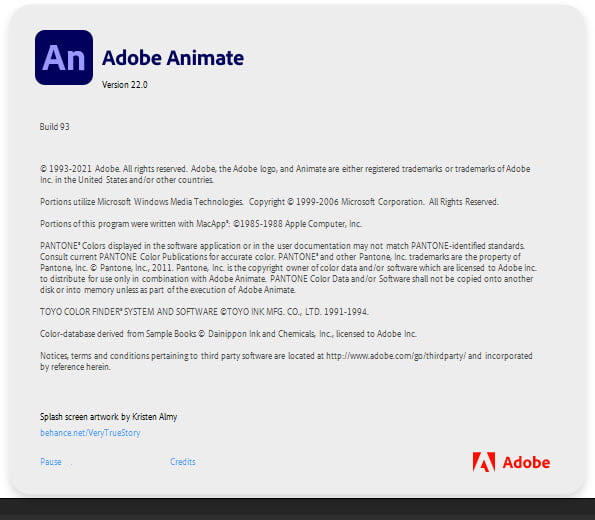Click the 'Adobe Animate' title text
Image resolution: width=595 pixels, height=520 pixels.
[x=173, y=58]
